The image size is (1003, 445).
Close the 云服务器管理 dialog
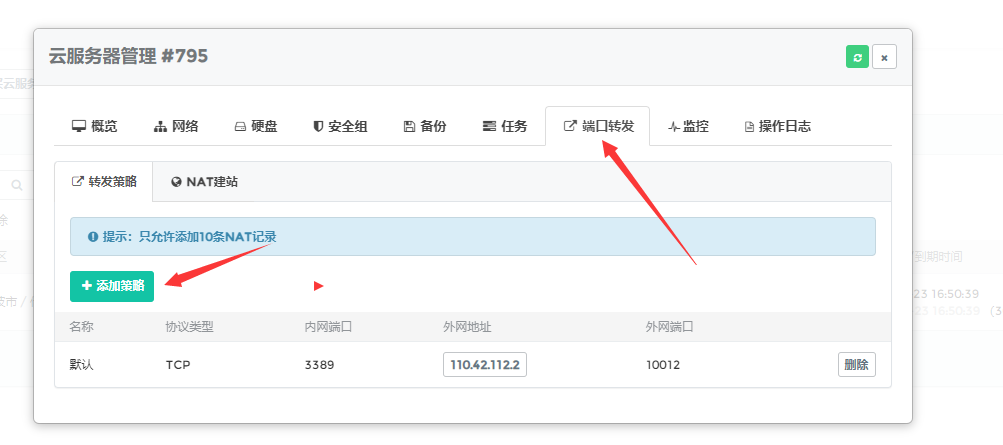(x=884, y=57)
